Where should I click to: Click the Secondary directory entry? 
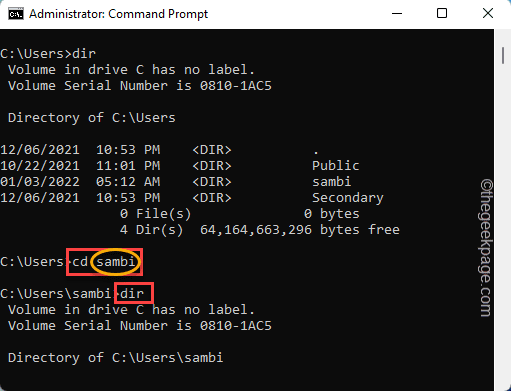tap(348, 198)
